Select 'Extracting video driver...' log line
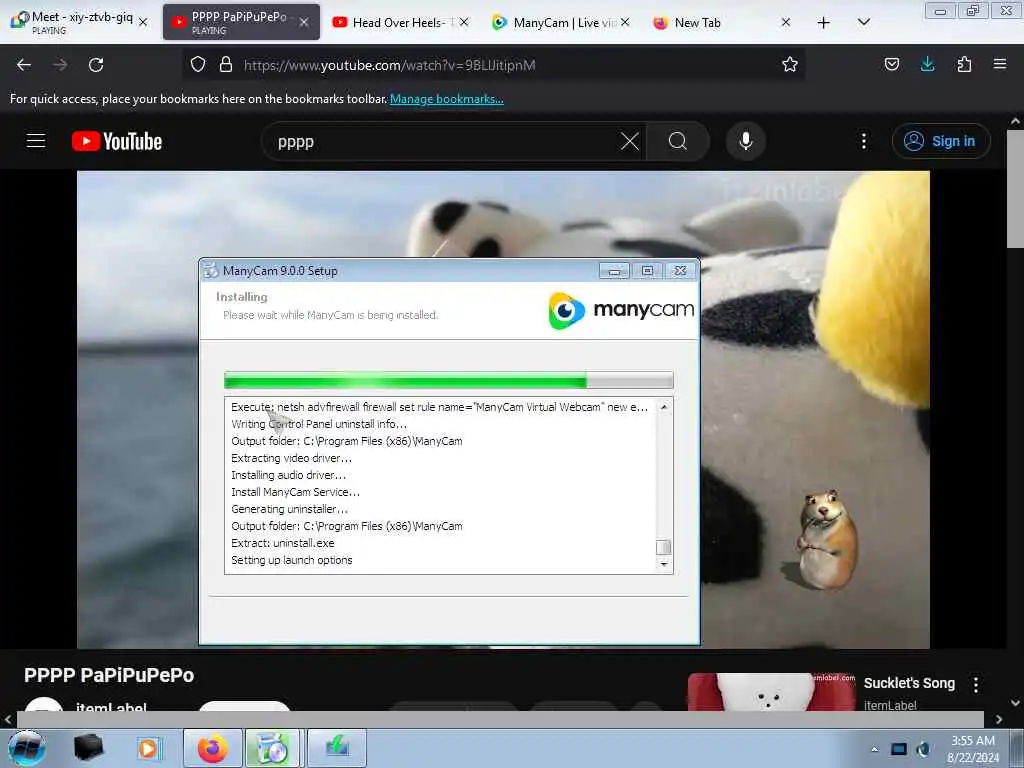The image size is (1024, 768). (x=291, y=458)
